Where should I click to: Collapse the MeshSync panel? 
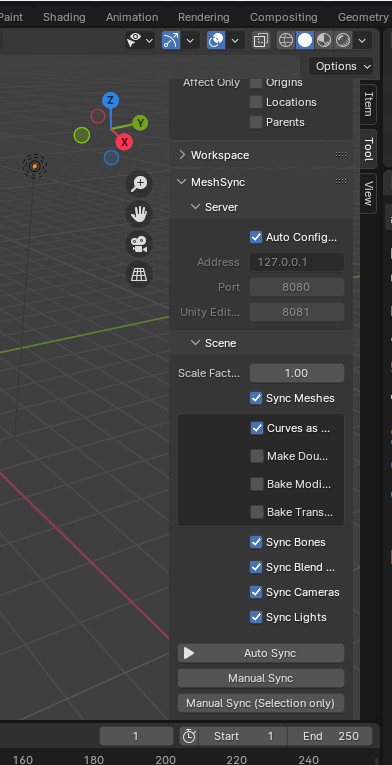point(182,181)
